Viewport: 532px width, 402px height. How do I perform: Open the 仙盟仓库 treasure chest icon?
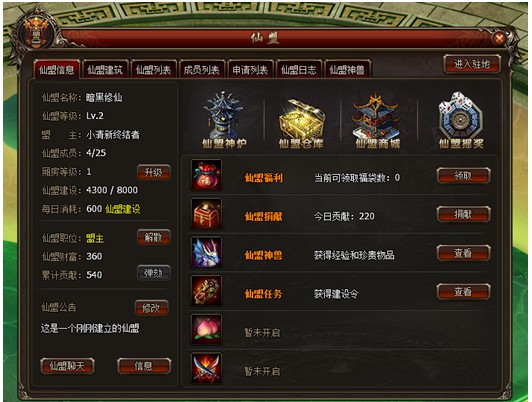tap(301, 124)
